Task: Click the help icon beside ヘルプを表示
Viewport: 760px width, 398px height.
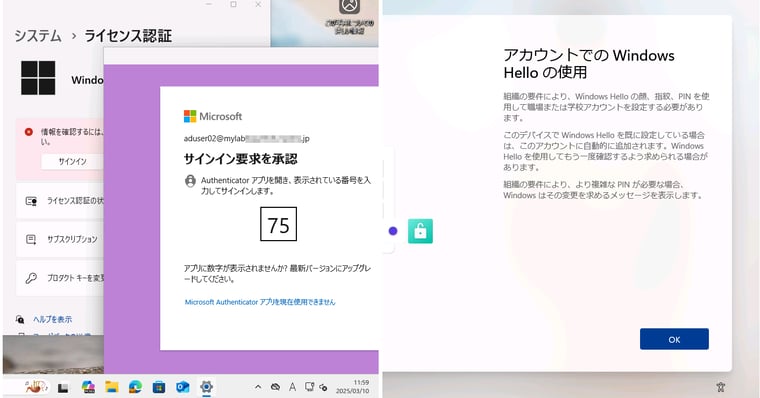Action: pos(20,319)
